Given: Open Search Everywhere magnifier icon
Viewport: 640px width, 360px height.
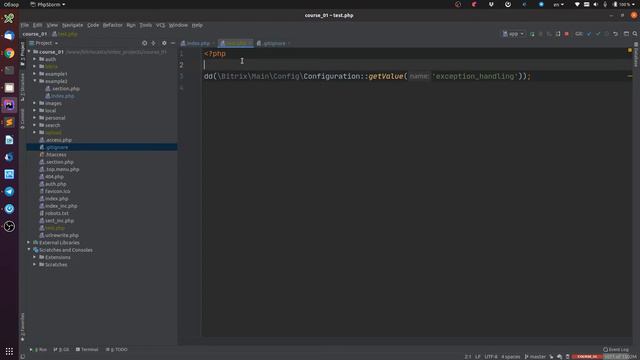Looking at the screenshot, I should pyautogui.click(x=635, y=34).
